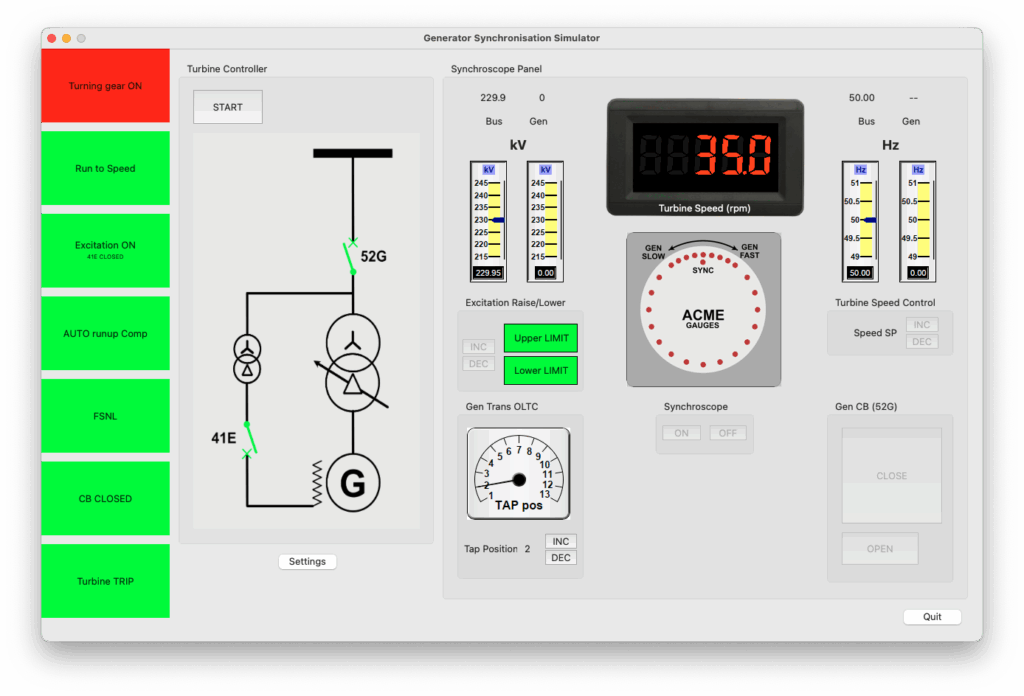This screenshot has height=696, width=1024.
Task: Click the Gen CB CLOSE button
Action: click(x=891, y=476)
